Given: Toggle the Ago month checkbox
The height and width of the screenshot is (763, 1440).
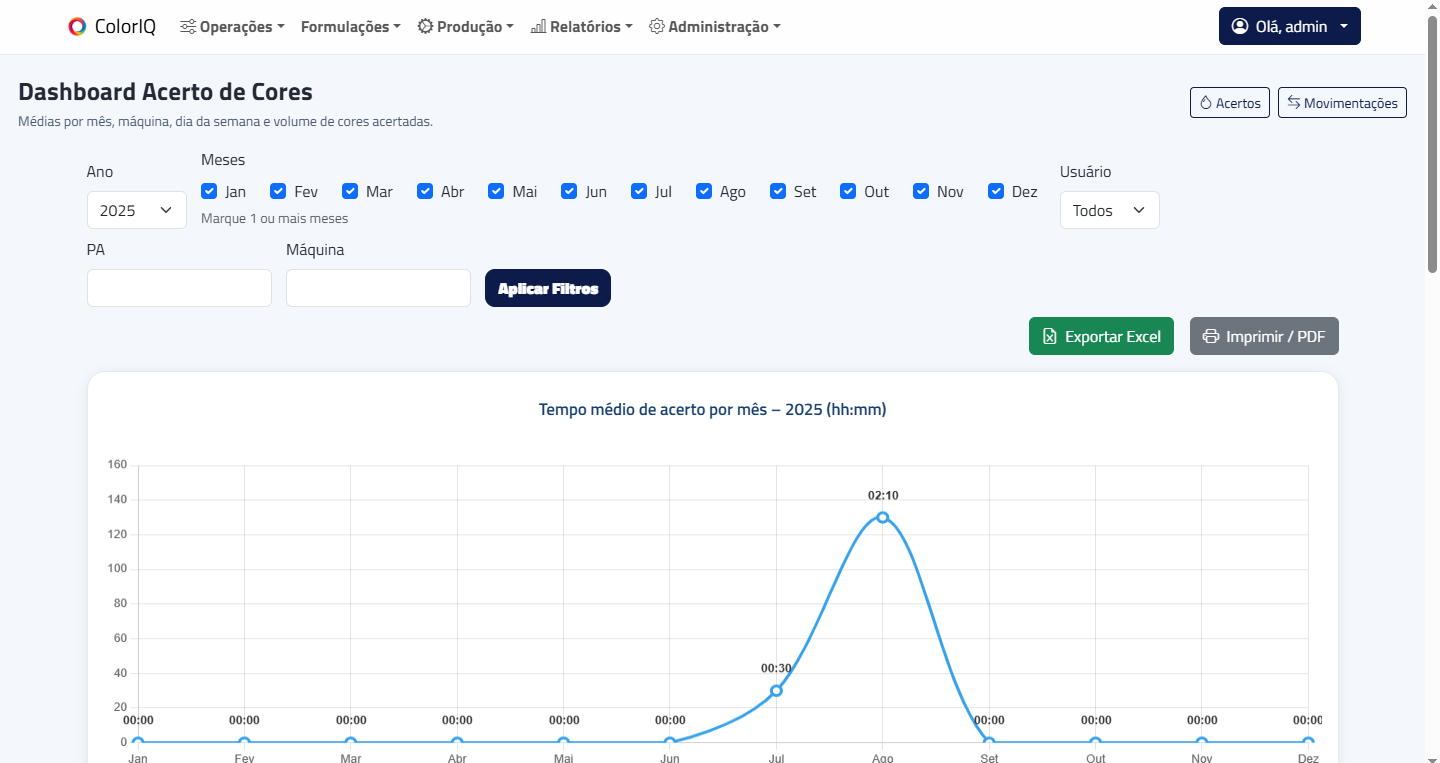Looking at the screenshot, I should pyautogui.click(x=704, y=191).
